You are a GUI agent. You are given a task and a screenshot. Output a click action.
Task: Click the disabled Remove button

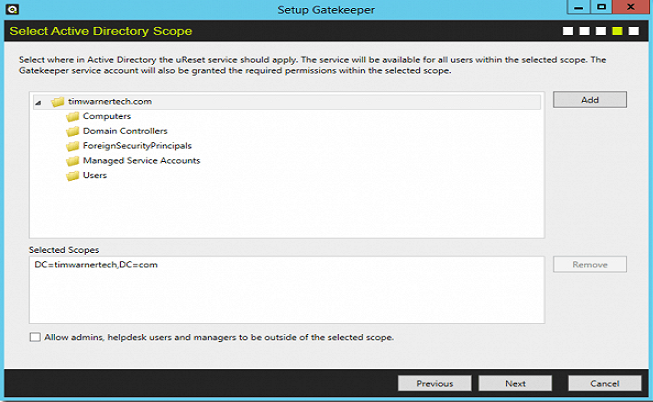click(590, 265)
